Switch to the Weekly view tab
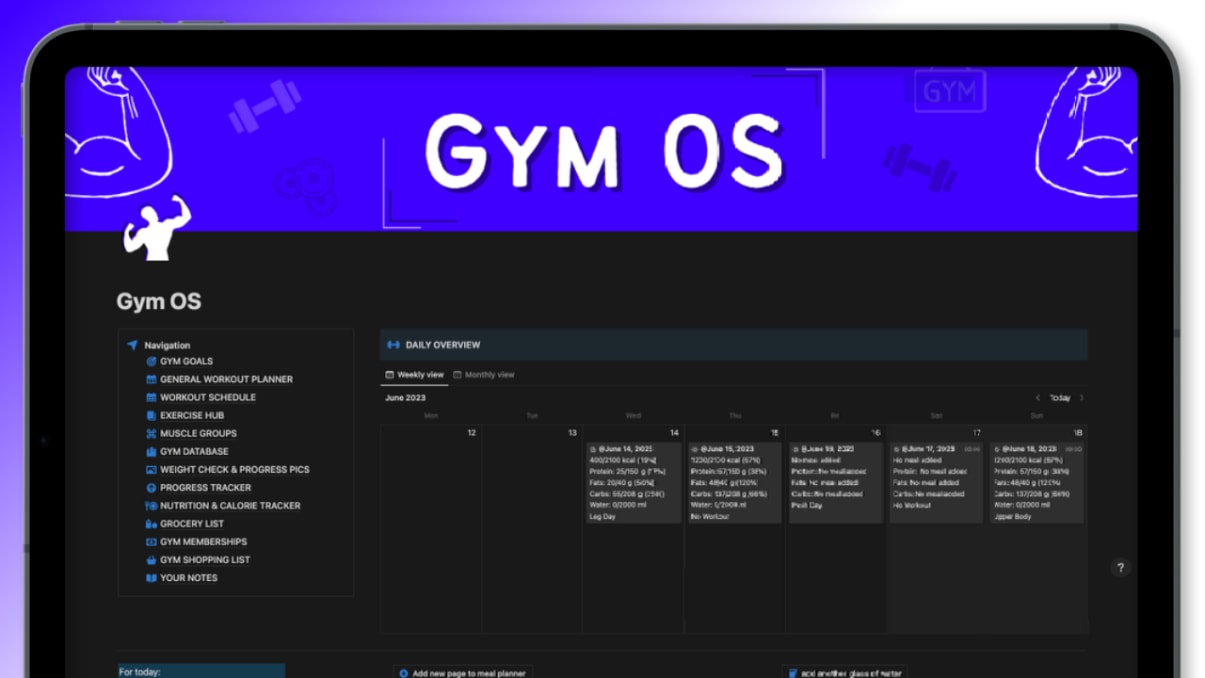 414,375
